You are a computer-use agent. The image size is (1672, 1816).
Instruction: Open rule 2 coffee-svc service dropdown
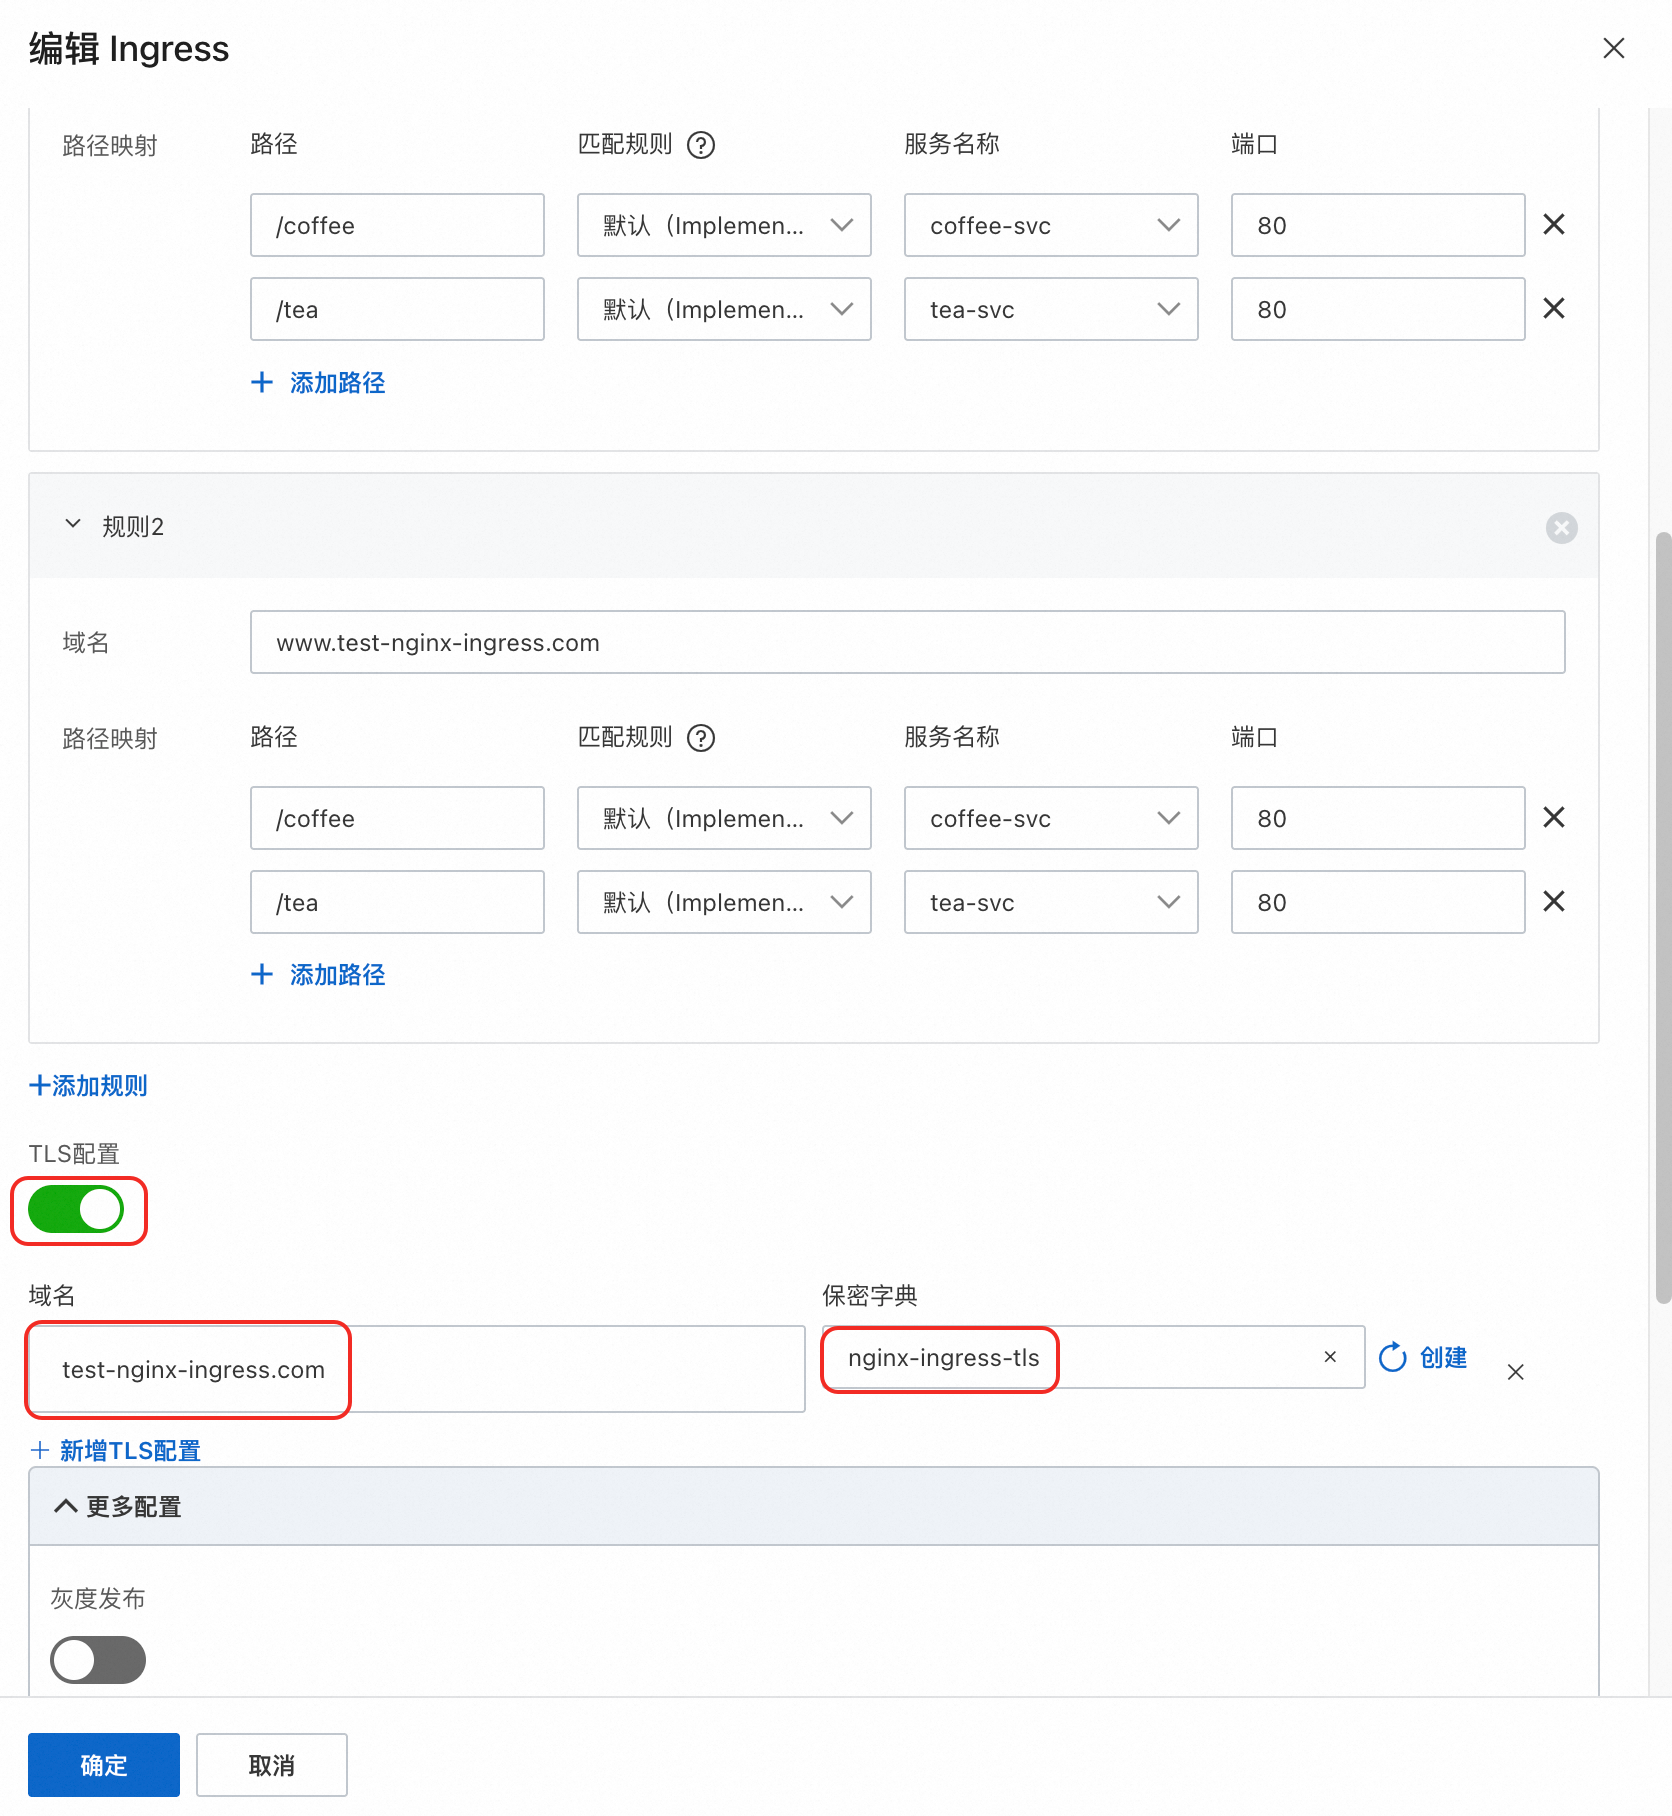(x=1051, y=818)
